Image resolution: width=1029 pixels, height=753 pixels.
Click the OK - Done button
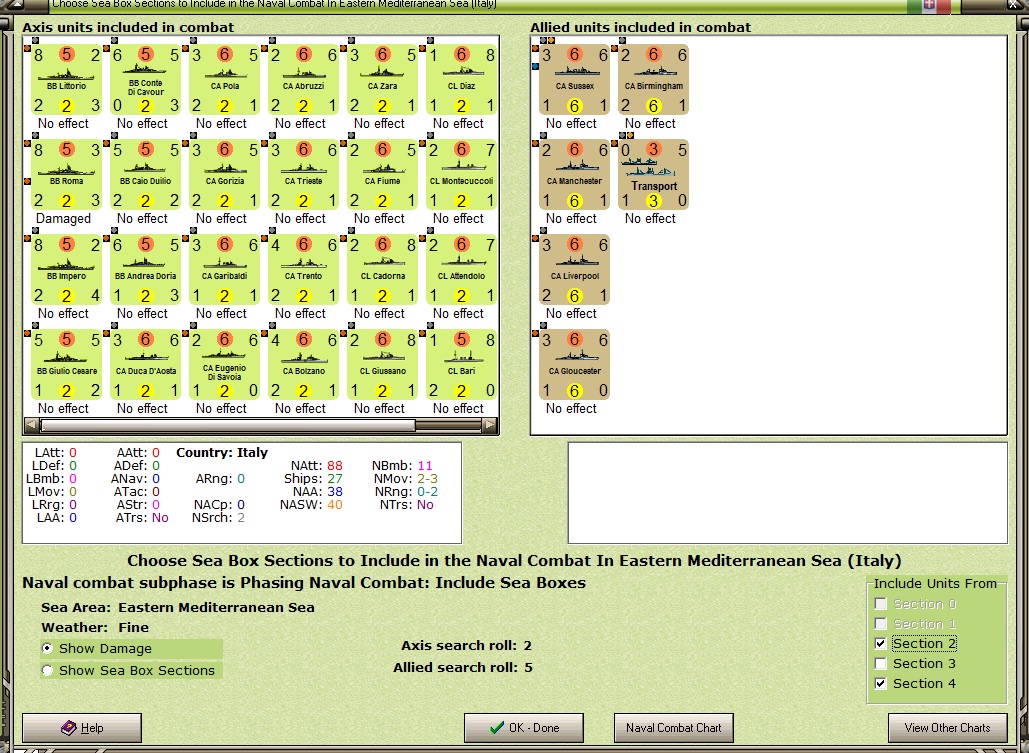(524, 727)
